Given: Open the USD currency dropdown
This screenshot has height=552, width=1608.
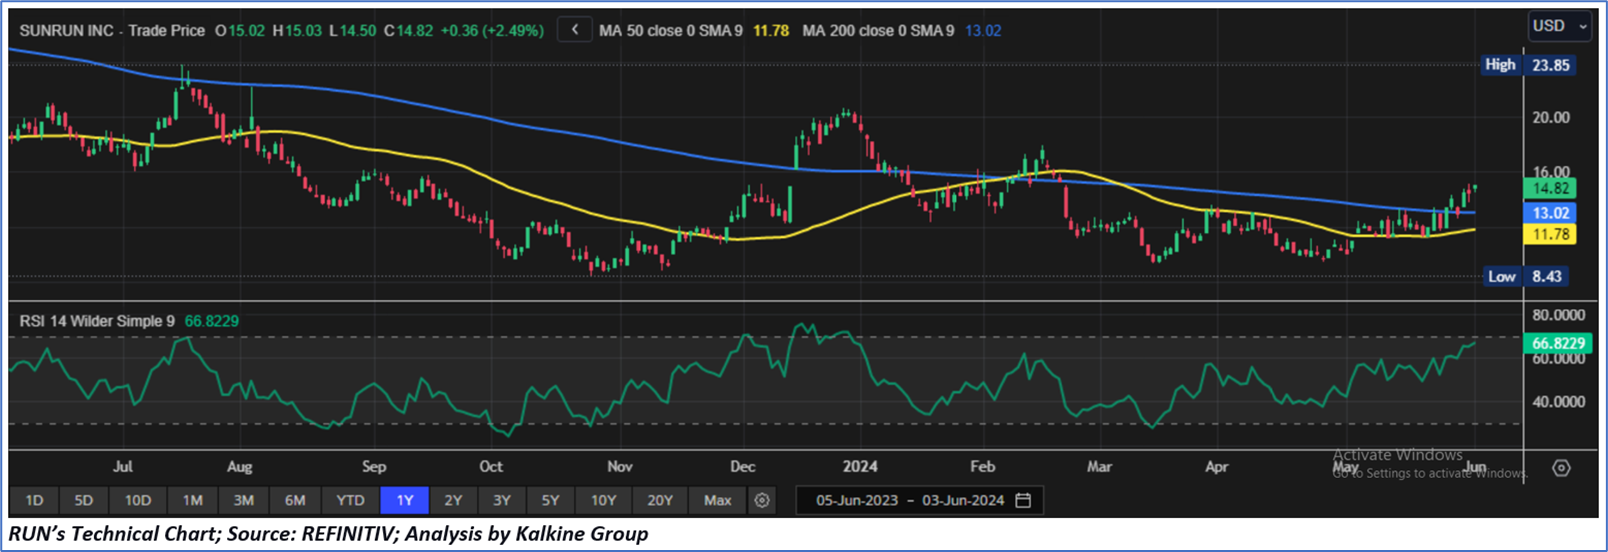Looking at the screenshot, I should click(x=1559, y=26).
